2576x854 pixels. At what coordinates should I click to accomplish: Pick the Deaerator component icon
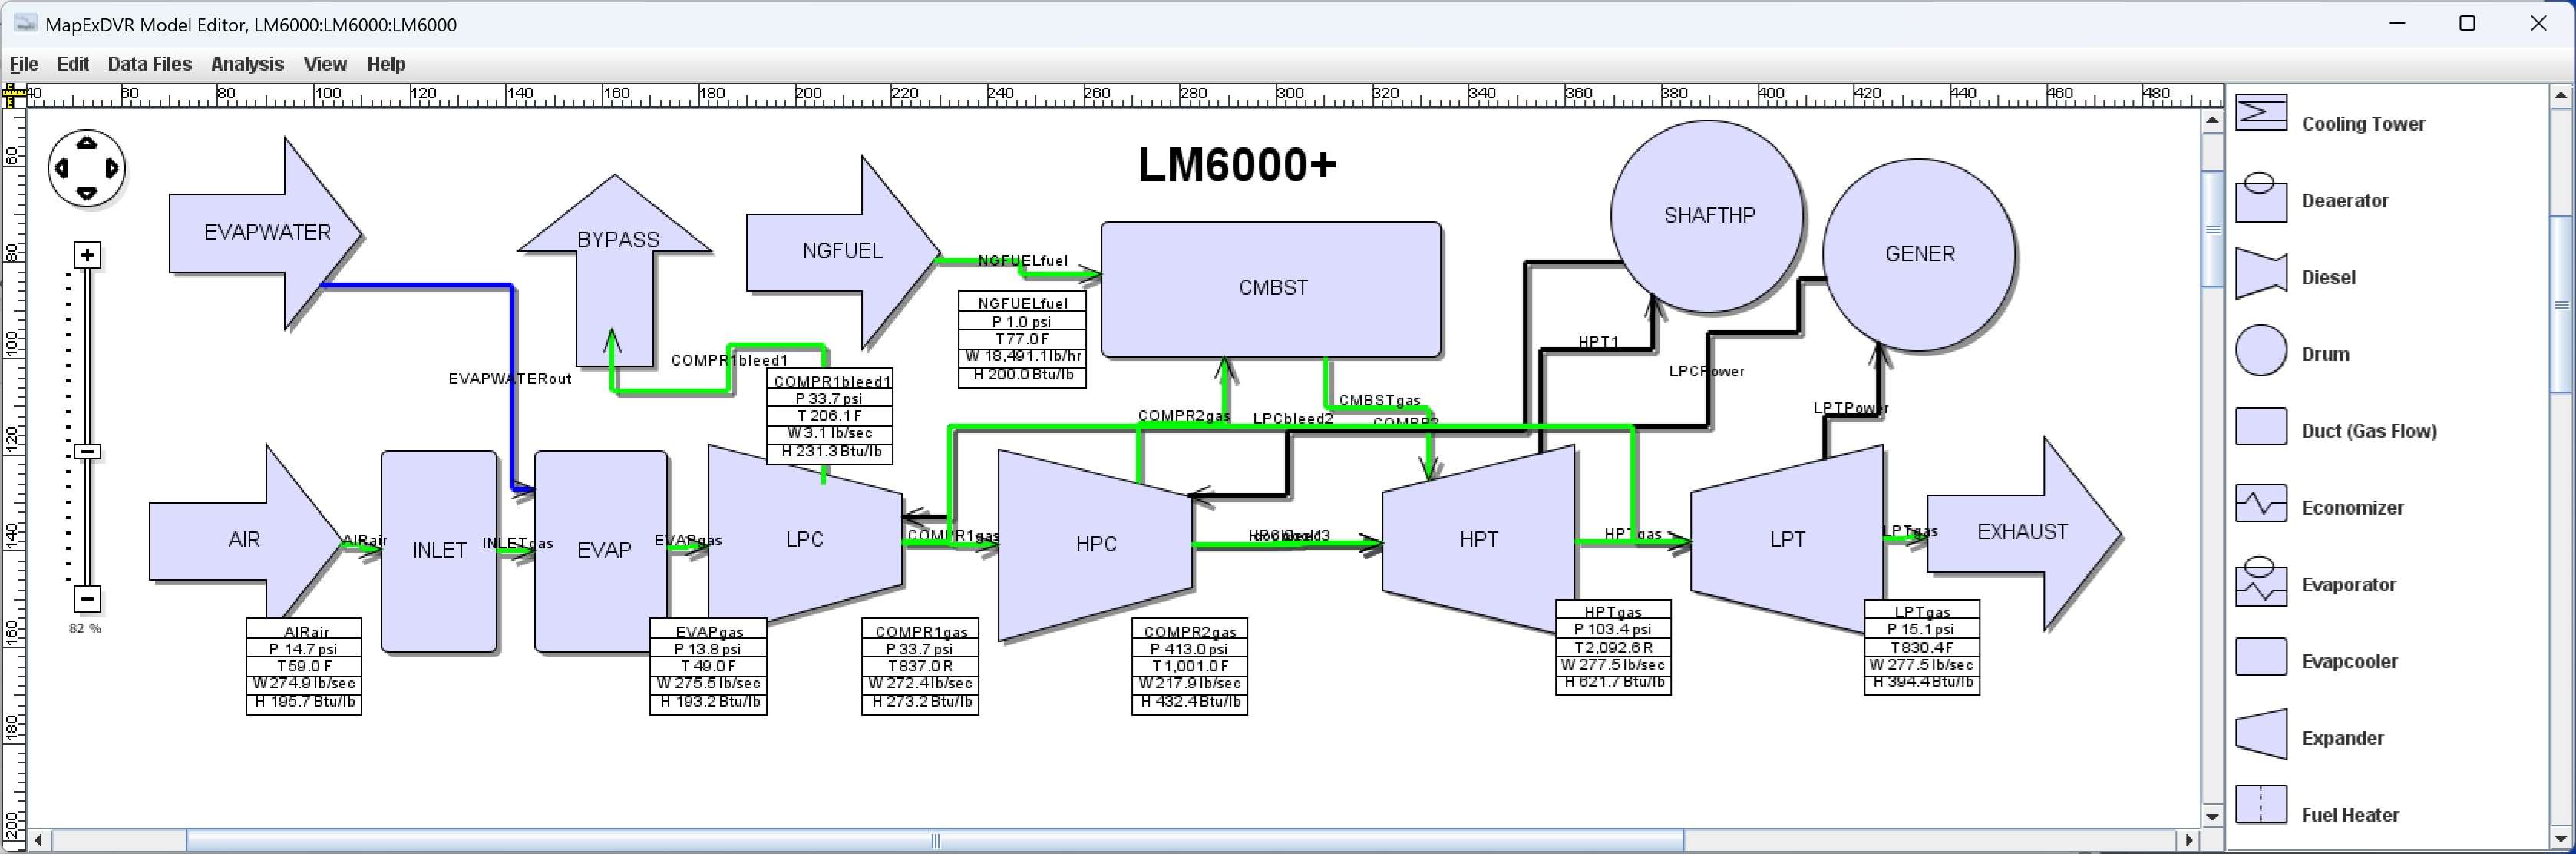point(2261,197)
